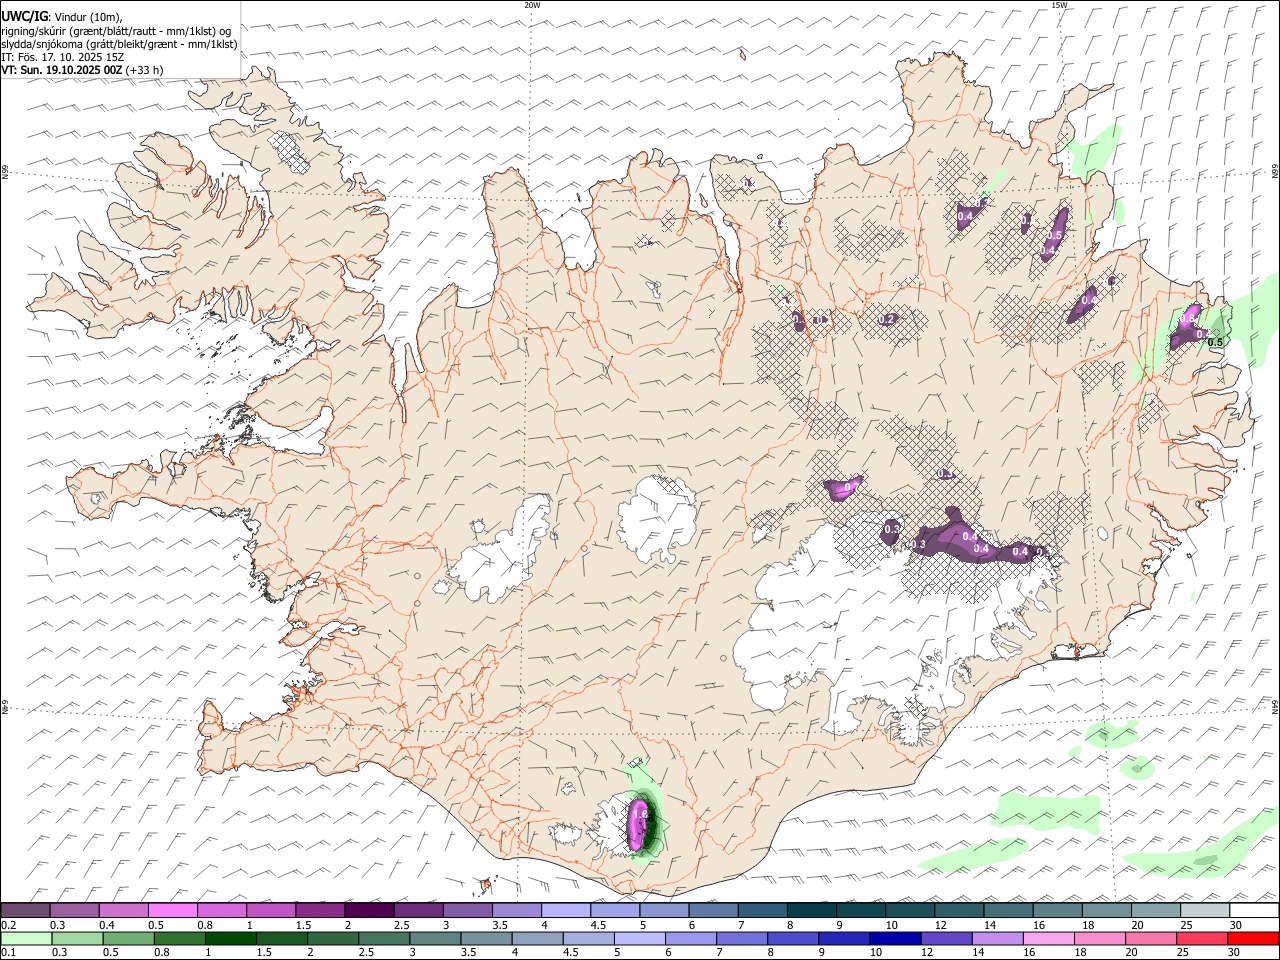Select the 25 light gray swatch, upper legend row
The width and height of the screenshot is (1280, 960).
(1204, 910)
